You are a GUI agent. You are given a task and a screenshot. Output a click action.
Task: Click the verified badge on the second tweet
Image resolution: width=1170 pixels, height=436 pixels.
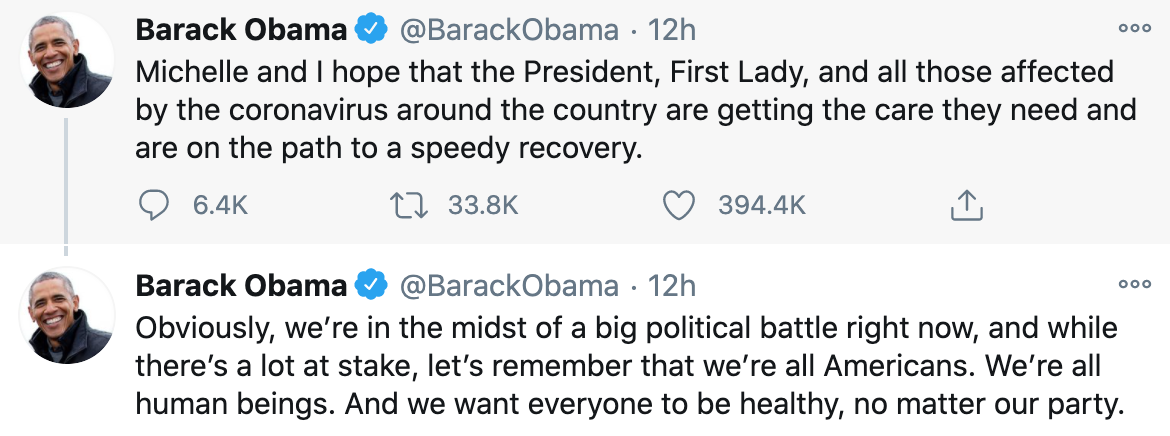372,287
